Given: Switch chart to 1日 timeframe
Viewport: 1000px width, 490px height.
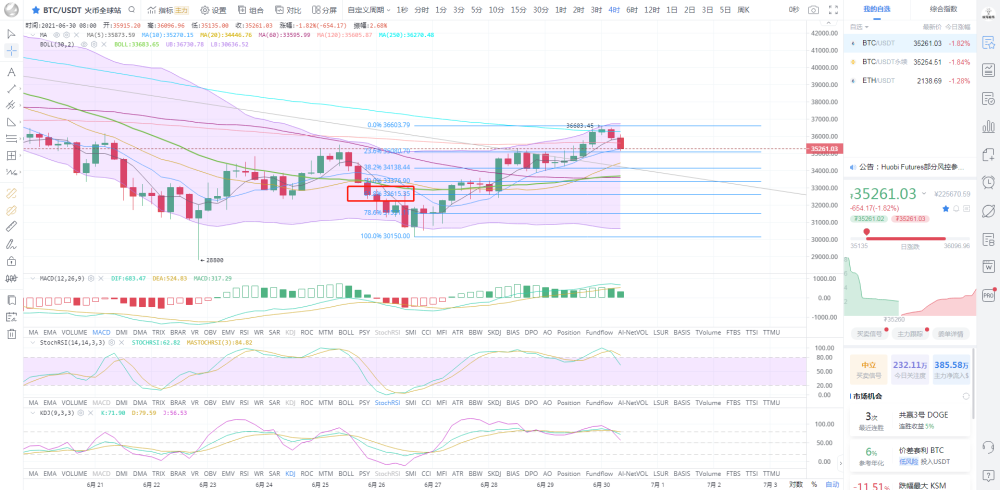Looking at the screenshot, I should pyautogui.click(x=672, y=10).
